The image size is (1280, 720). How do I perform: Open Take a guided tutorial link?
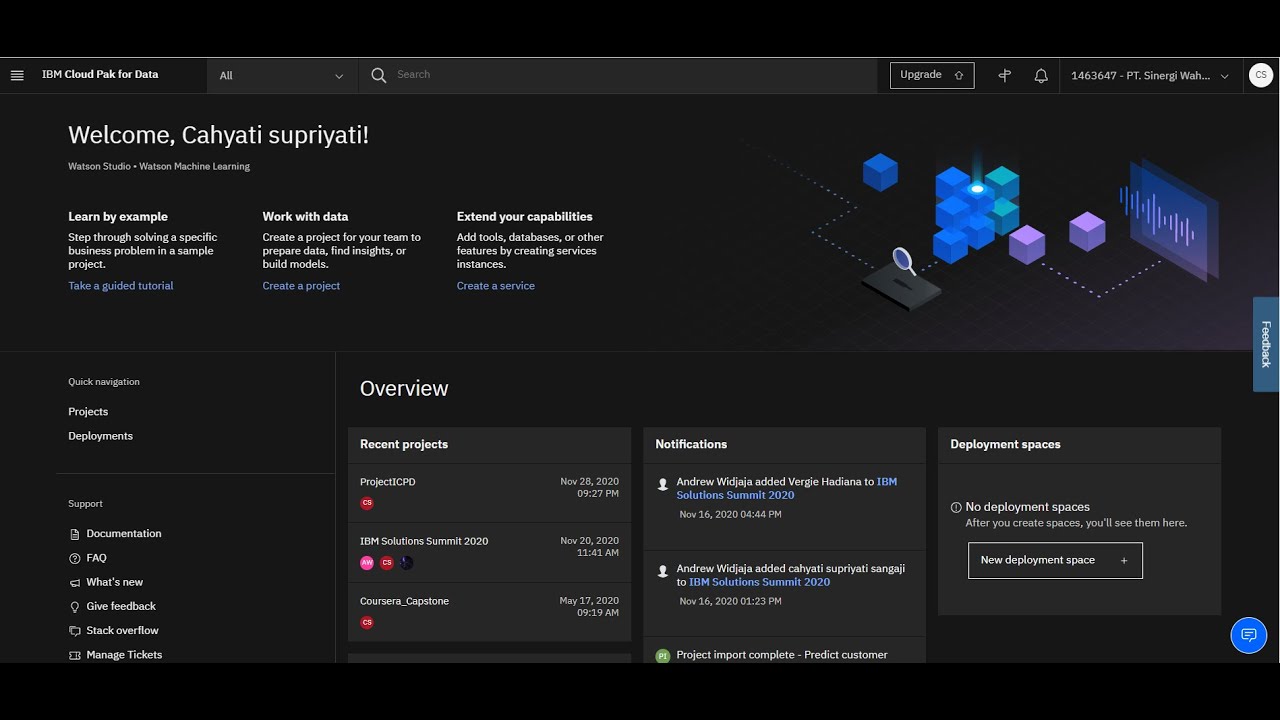tap(121, 286)
